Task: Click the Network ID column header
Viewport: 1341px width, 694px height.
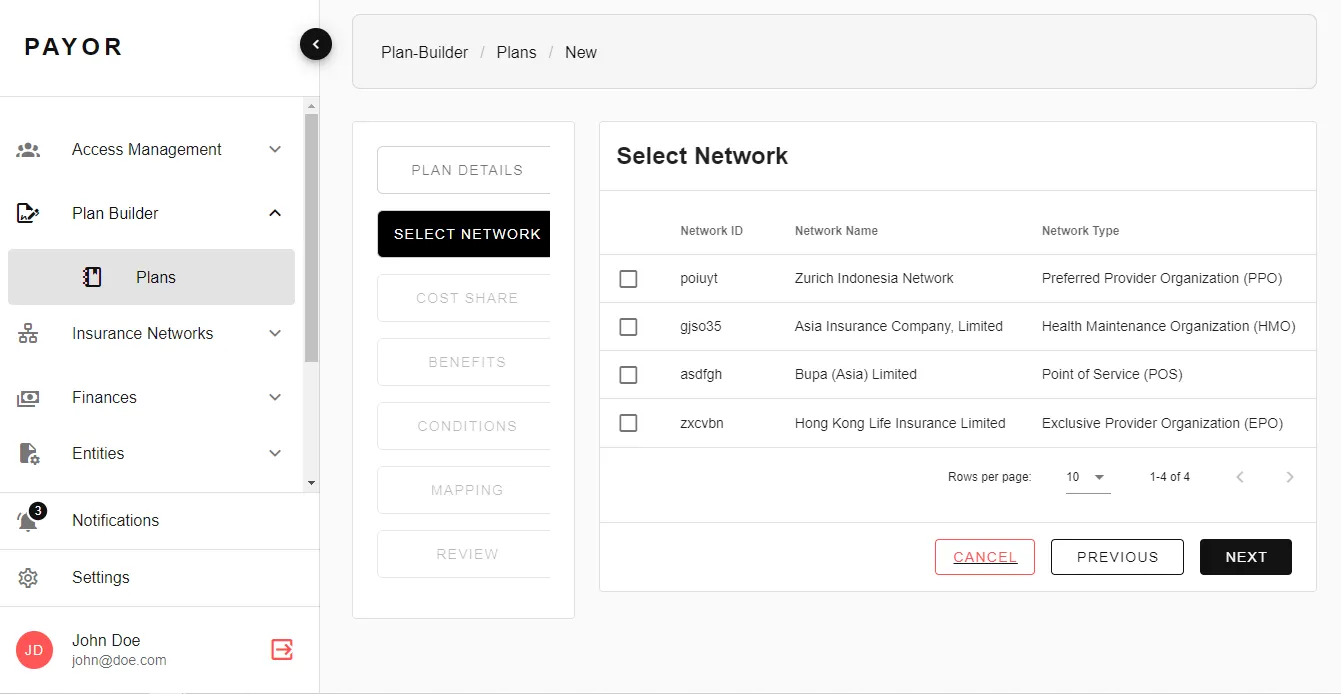Action: (x=711, y=231)
